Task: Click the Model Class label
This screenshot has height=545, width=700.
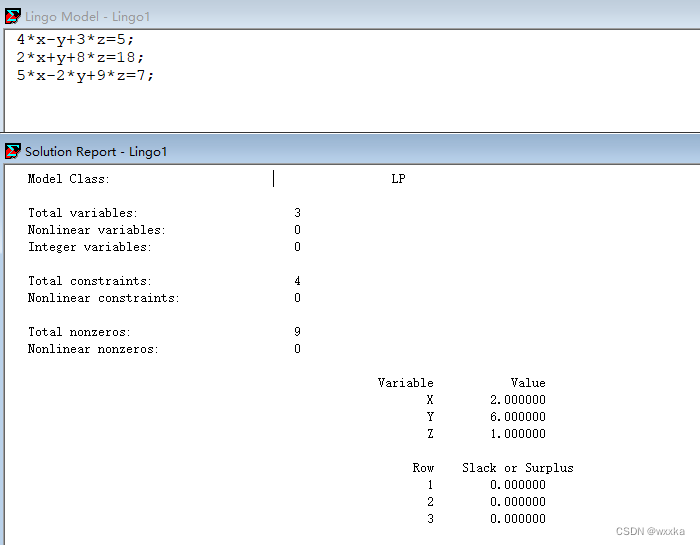Action: pyautogui.click(x=68, y=179)
